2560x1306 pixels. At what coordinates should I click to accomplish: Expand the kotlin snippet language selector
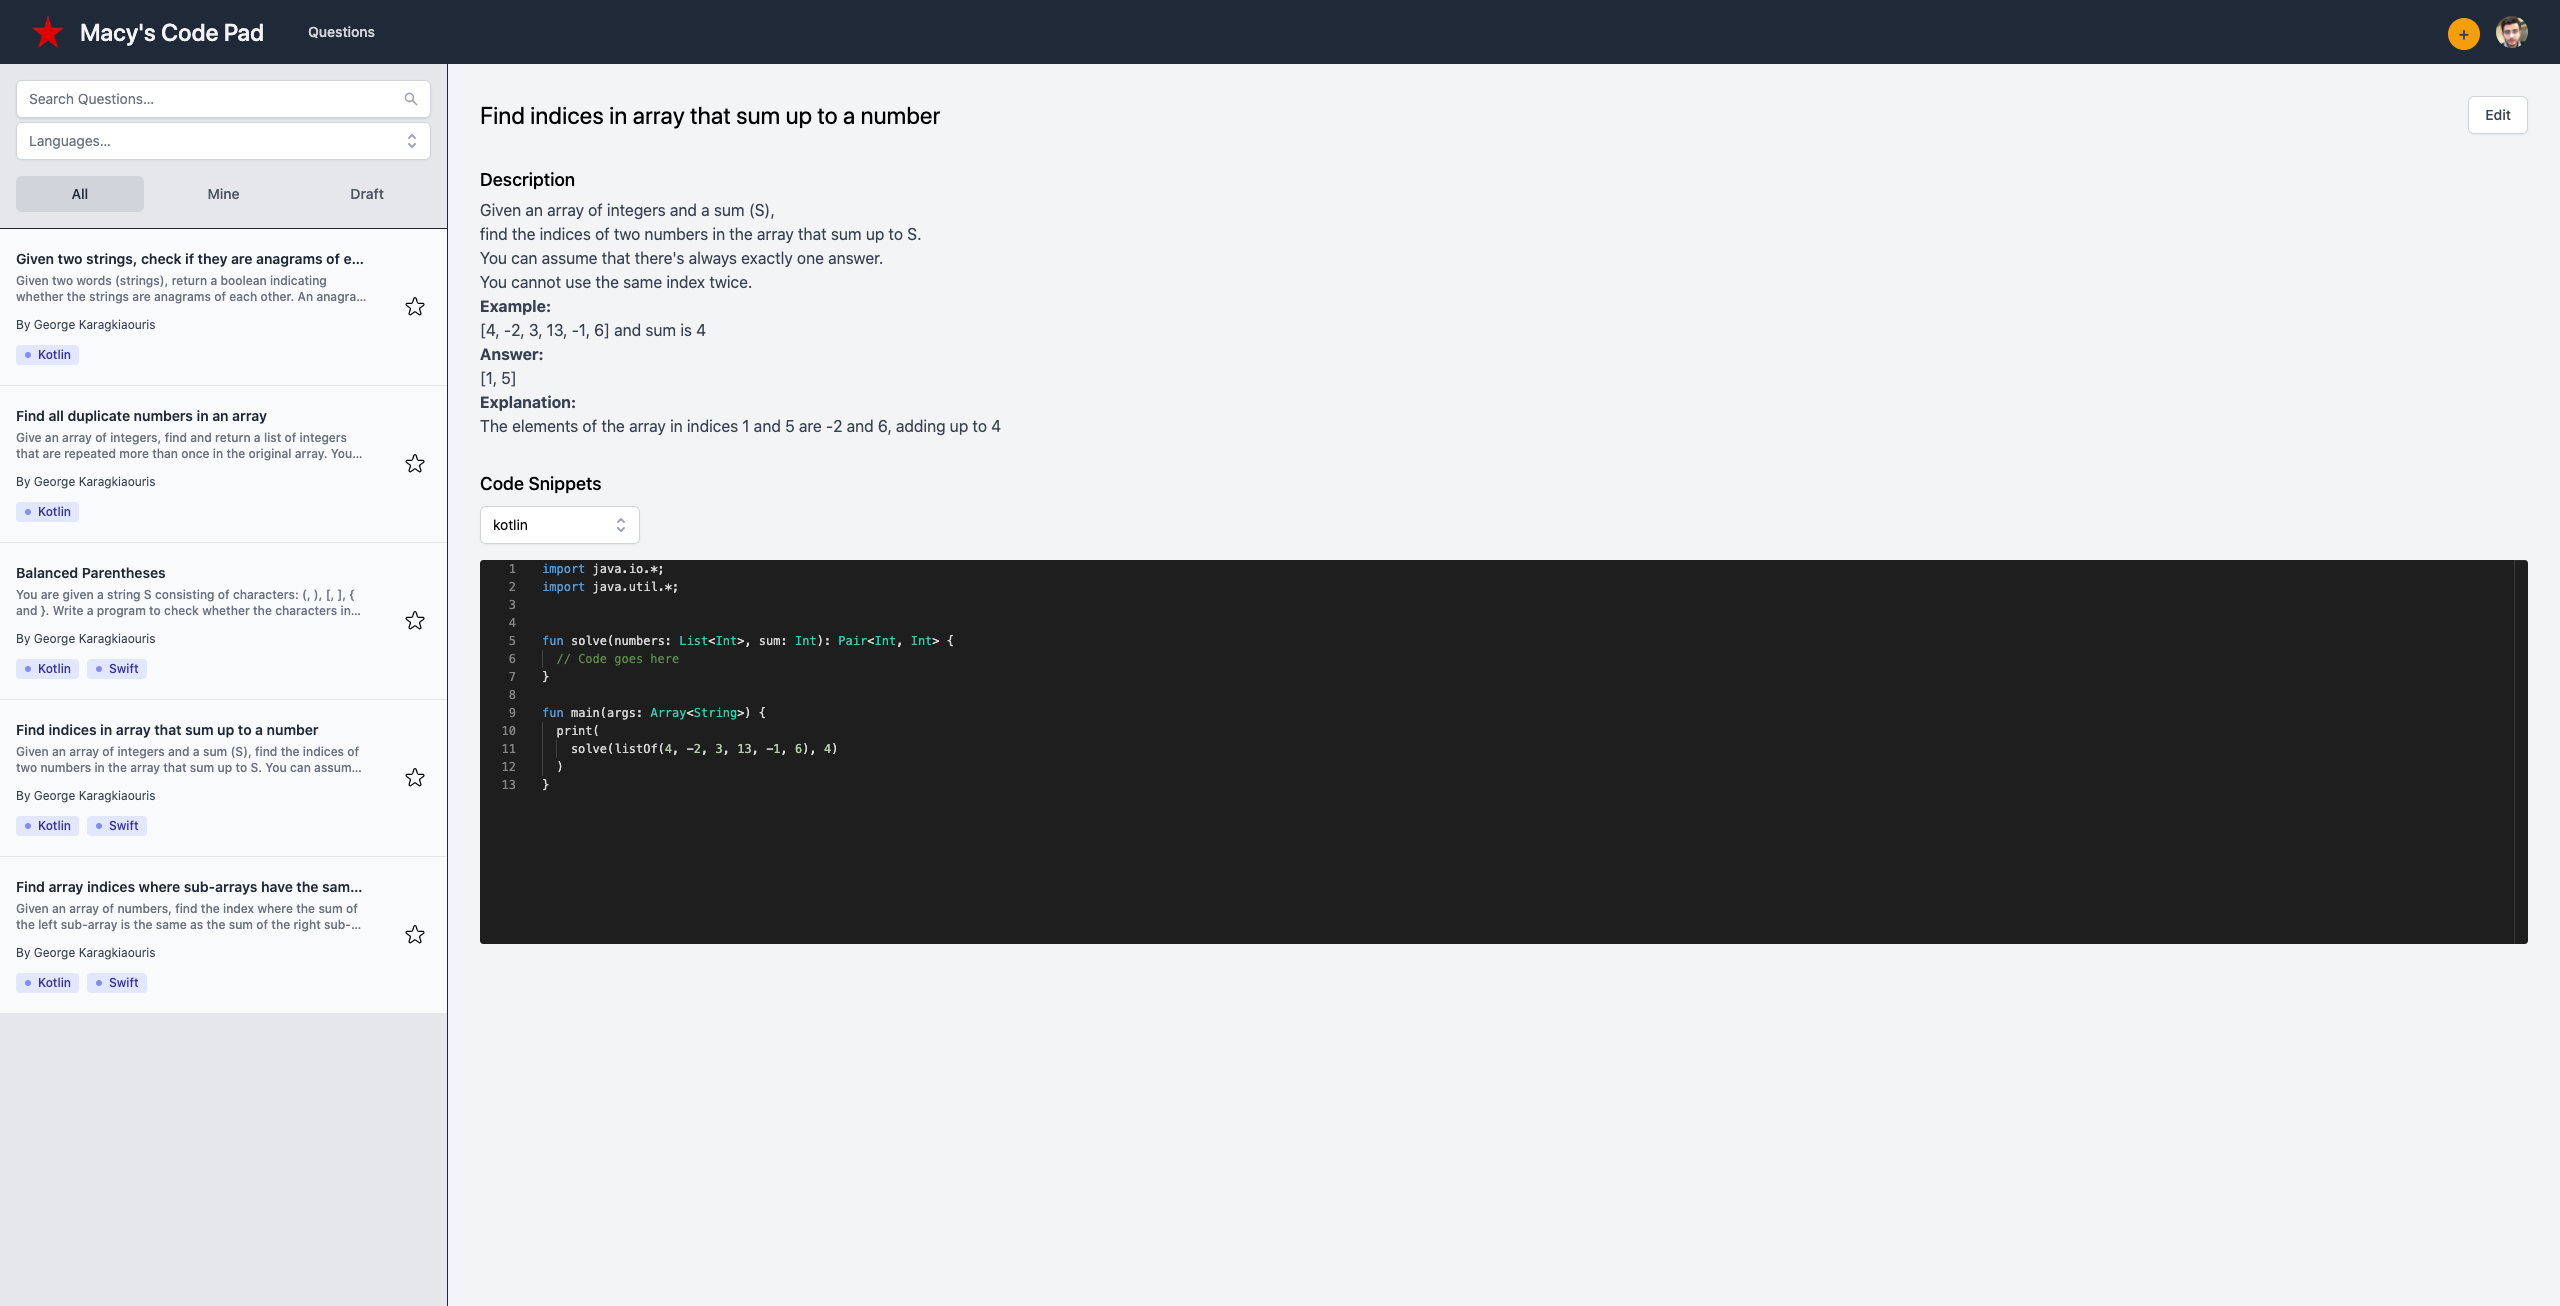[559, 525]
